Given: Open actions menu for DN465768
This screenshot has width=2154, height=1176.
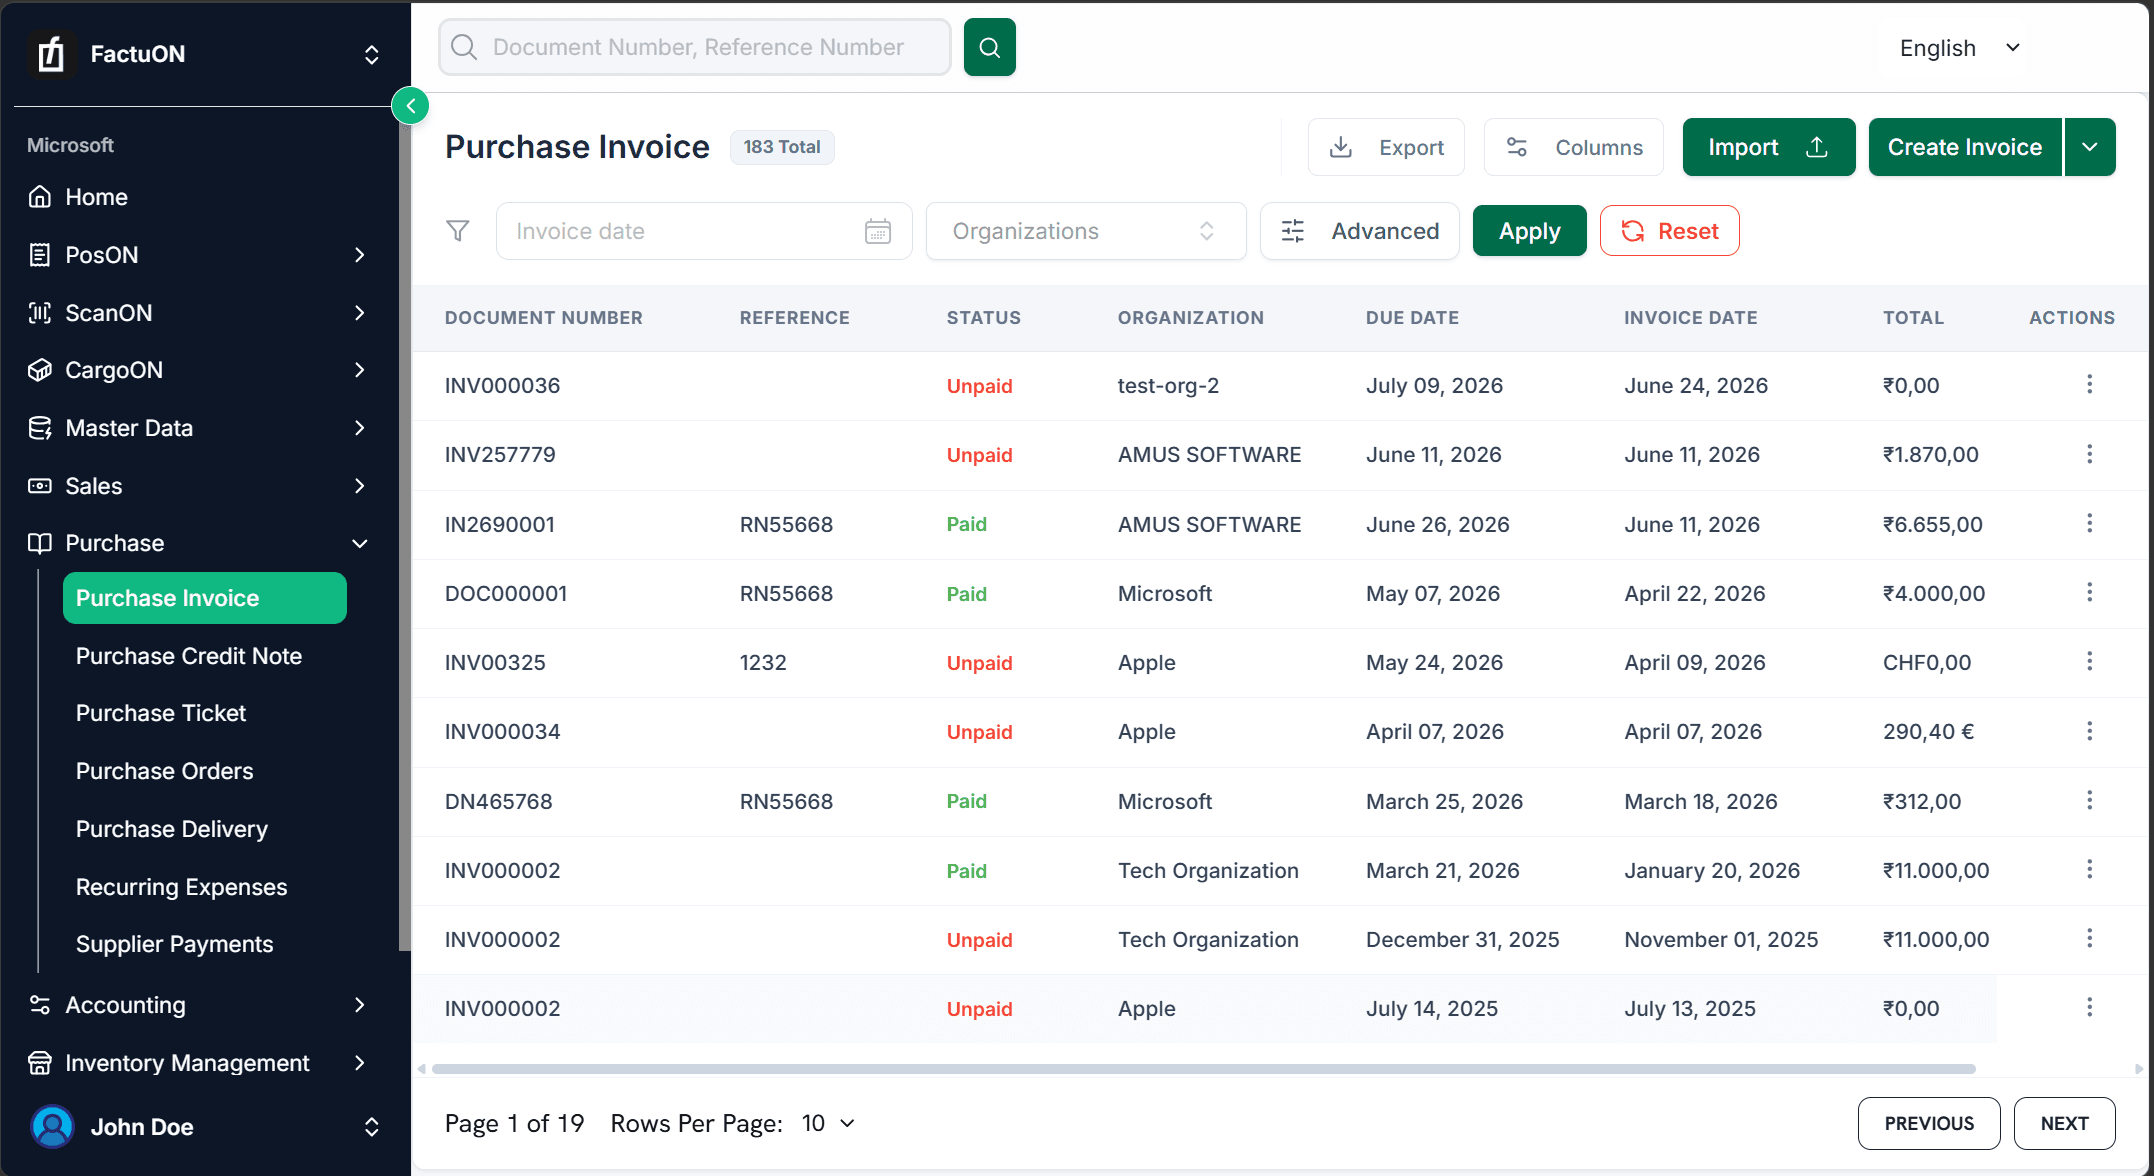Looking at the screenshot, I should 2089,800.
